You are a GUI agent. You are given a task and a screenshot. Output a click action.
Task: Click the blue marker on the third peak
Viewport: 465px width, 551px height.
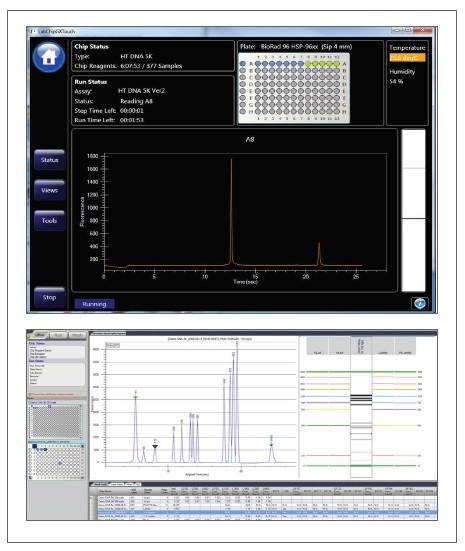(155, 446)
